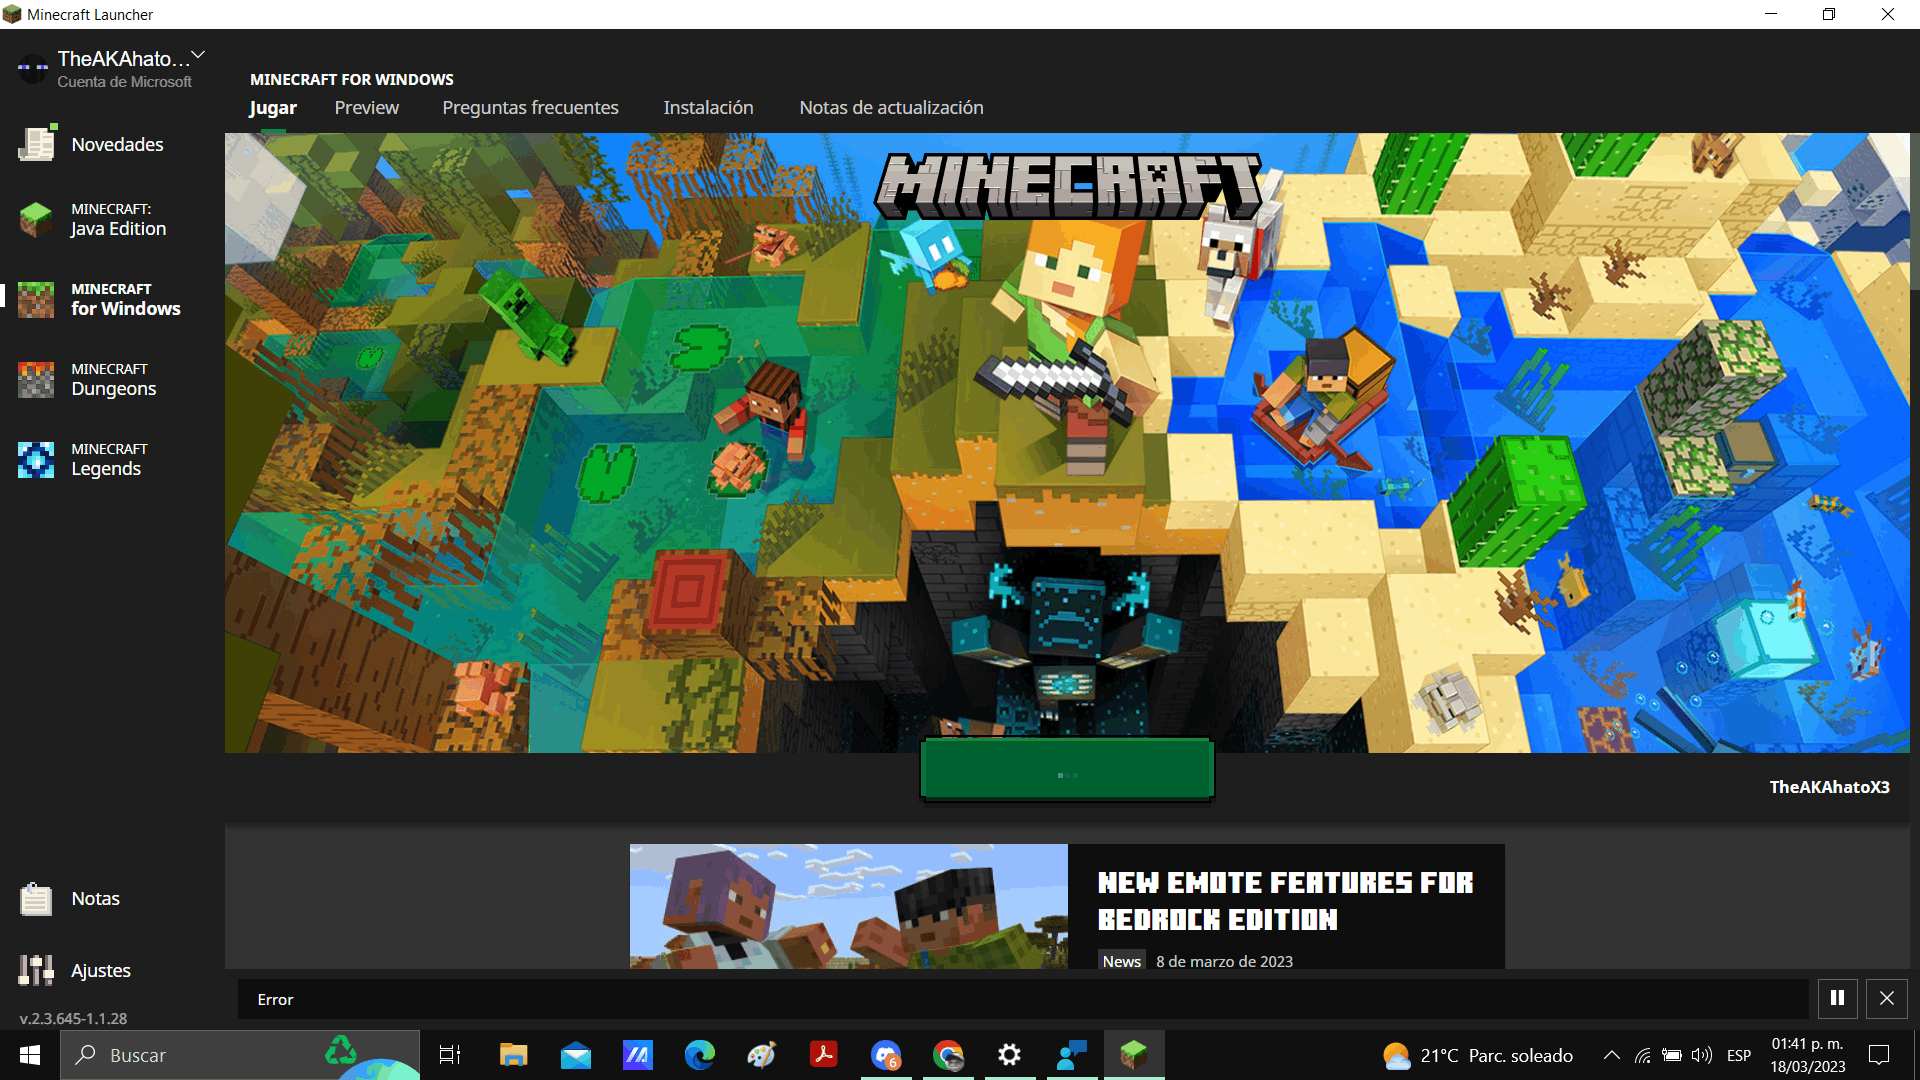This screenshot has height=1080, width=1920.
Task: Expand the account dropdown chevron
Action: pyautogui.click(x=198, y=55)
